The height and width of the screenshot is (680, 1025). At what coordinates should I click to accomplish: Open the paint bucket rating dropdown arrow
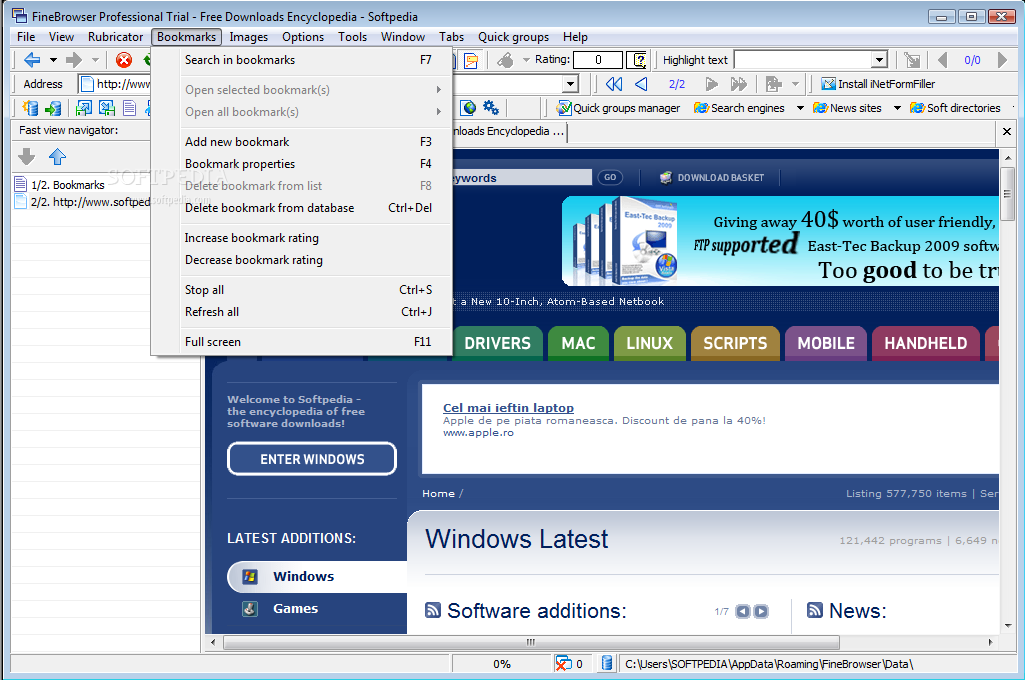click(x=526, y=60)
